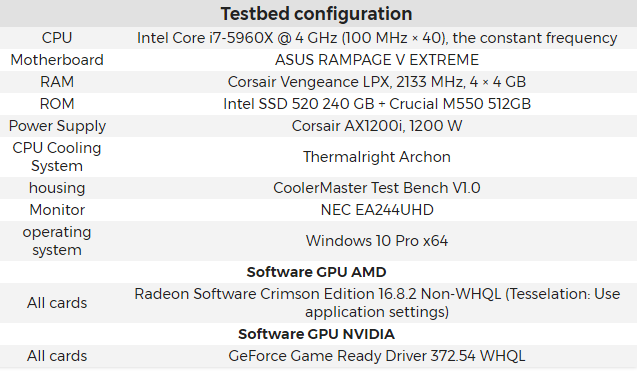Select the CPU Cooling System label

[x=57, y=157]
